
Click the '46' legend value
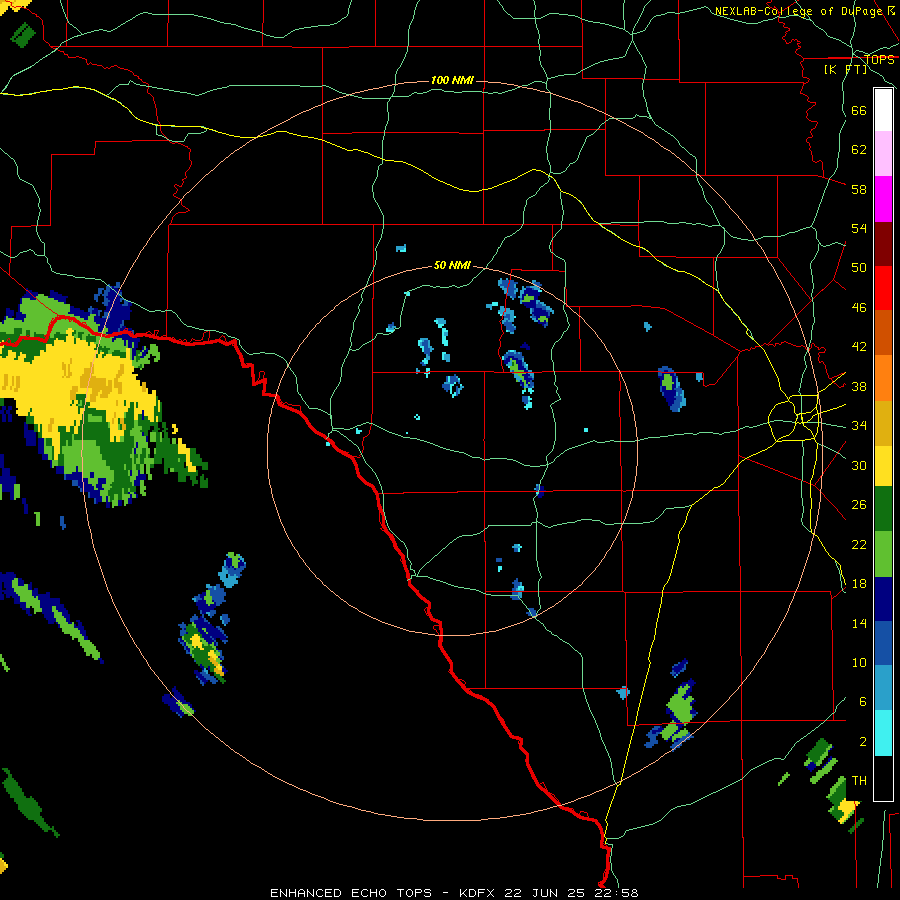pos(859,308)
